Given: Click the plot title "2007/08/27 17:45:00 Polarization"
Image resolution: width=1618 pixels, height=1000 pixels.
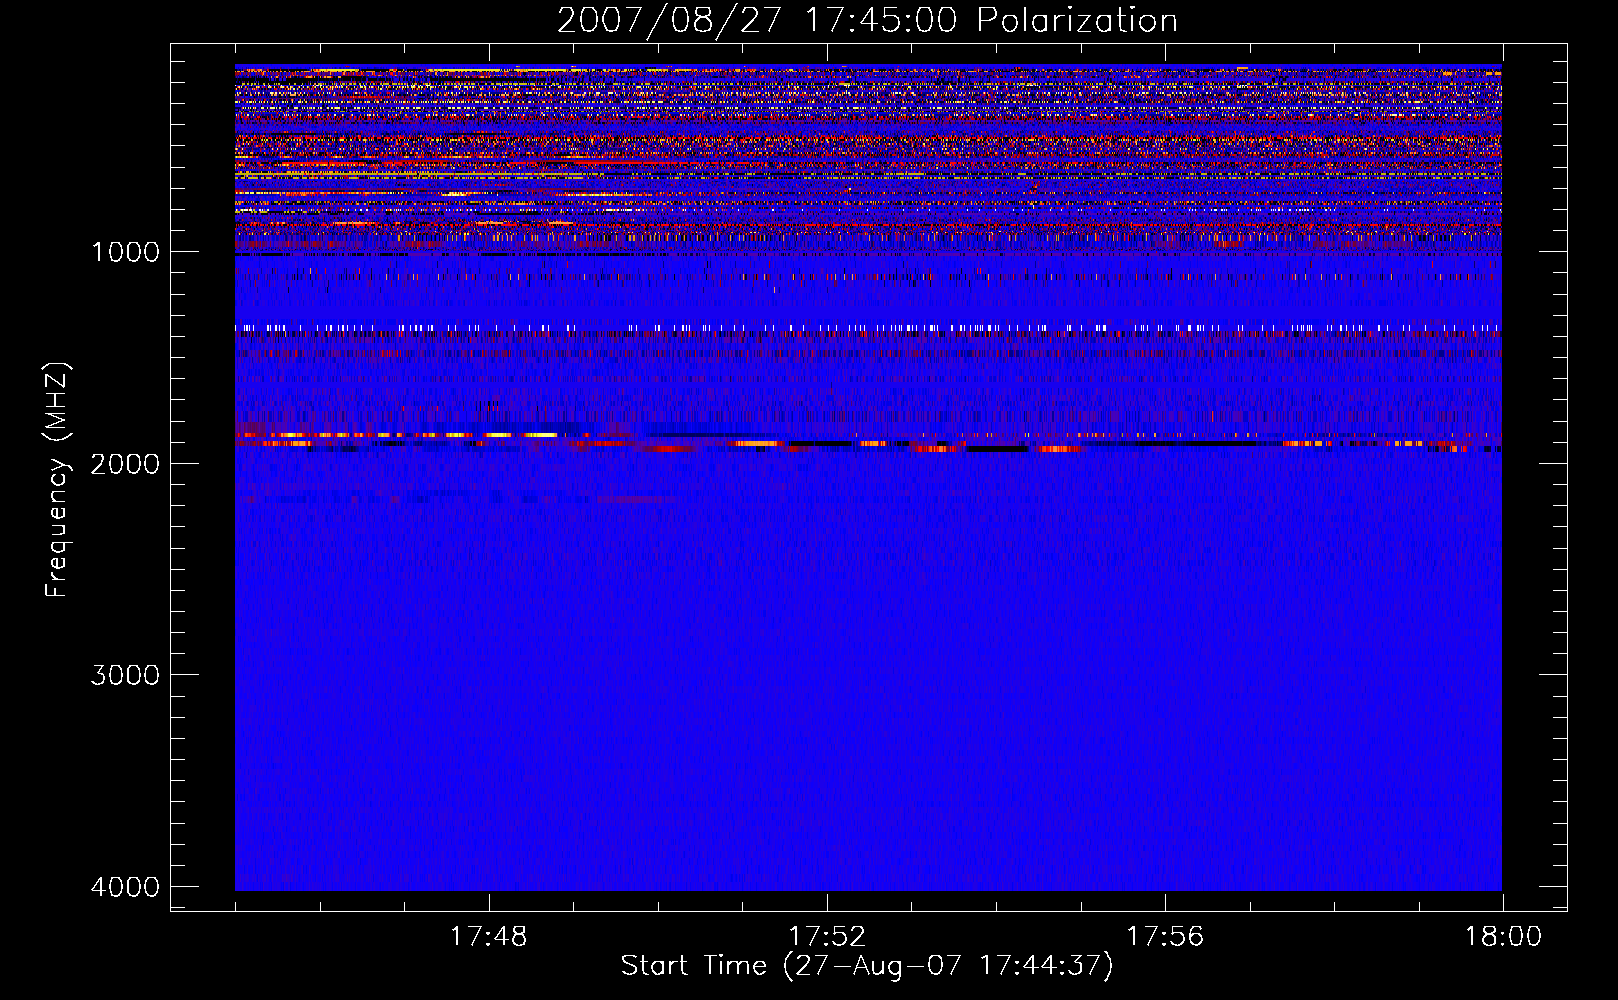Looking at the screenshot, I should (x=867, y=21).
